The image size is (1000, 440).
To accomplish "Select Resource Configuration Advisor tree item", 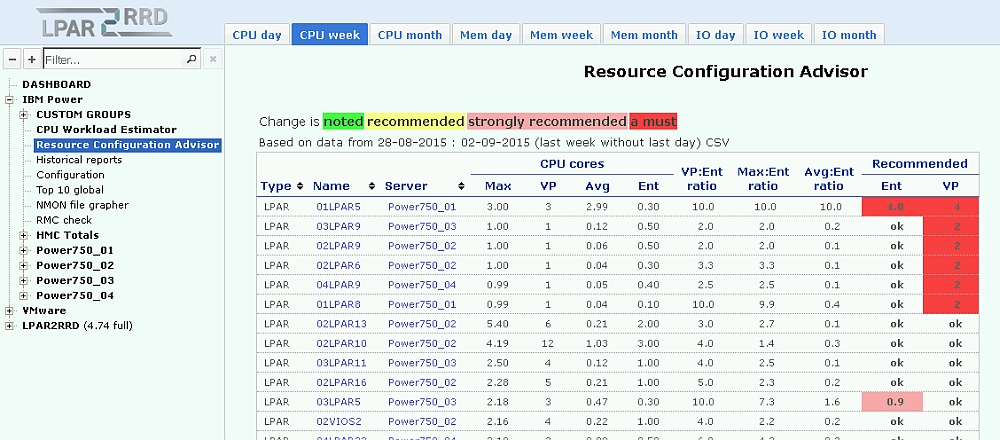I will 128,145.
